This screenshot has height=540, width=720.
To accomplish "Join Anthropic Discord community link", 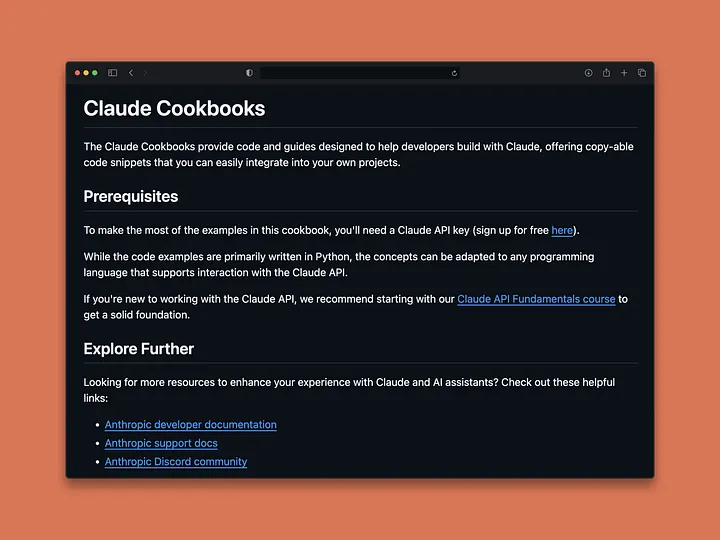I will [176, 461].
